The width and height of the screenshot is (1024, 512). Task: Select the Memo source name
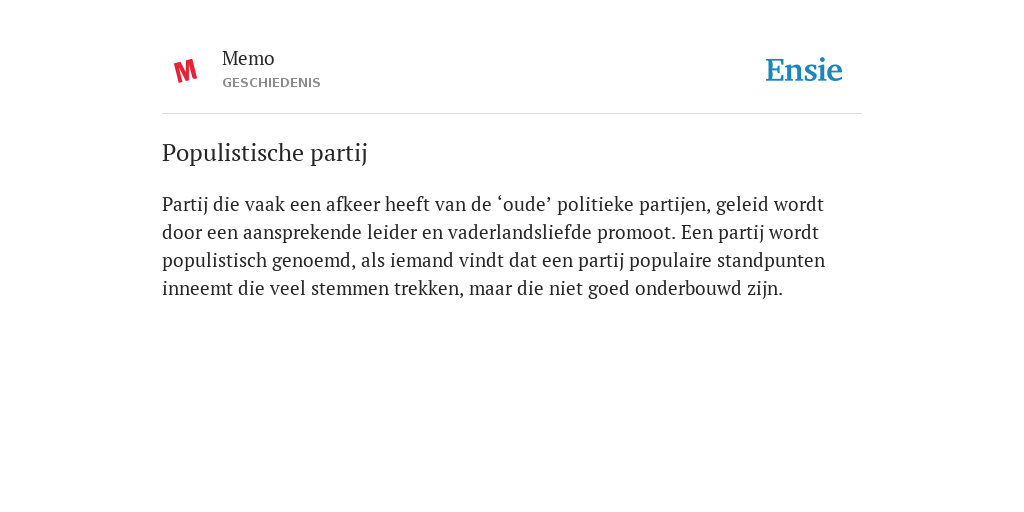pyautogui.click(x=248, y=59)
